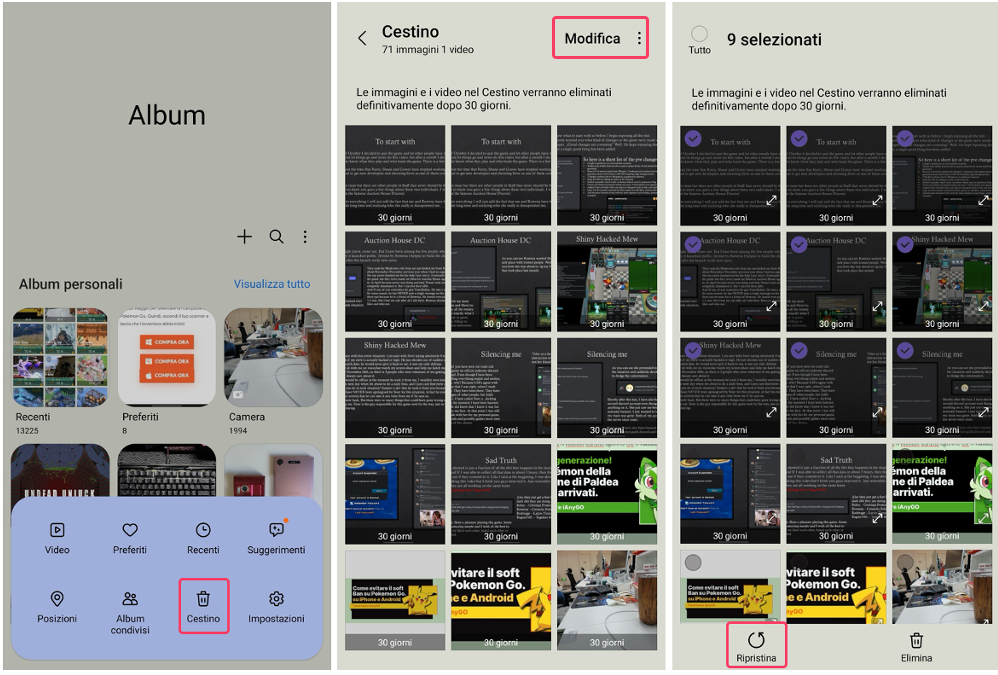
Task: Tap the Impostazioni gear icon
Action: [276, 598]
